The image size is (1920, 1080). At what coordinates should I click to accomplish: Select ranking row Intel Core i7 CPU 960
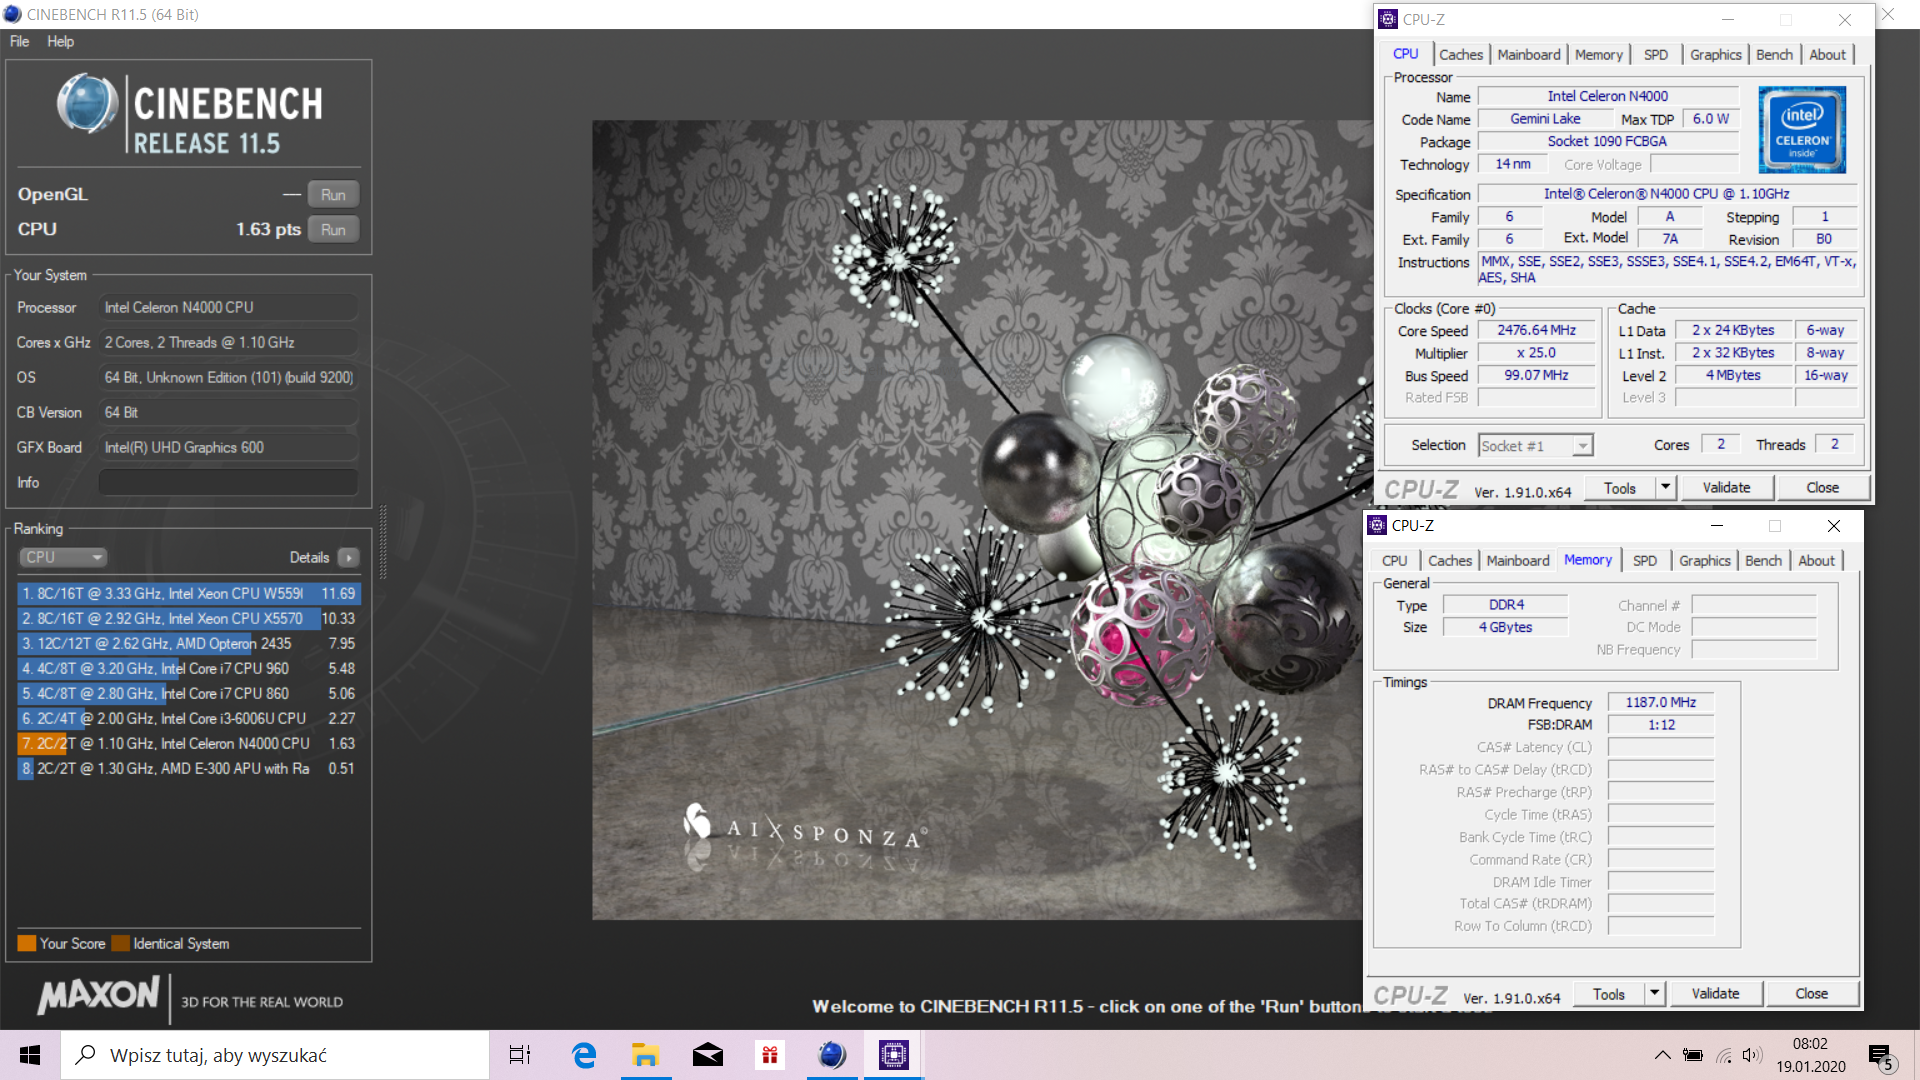188,668
